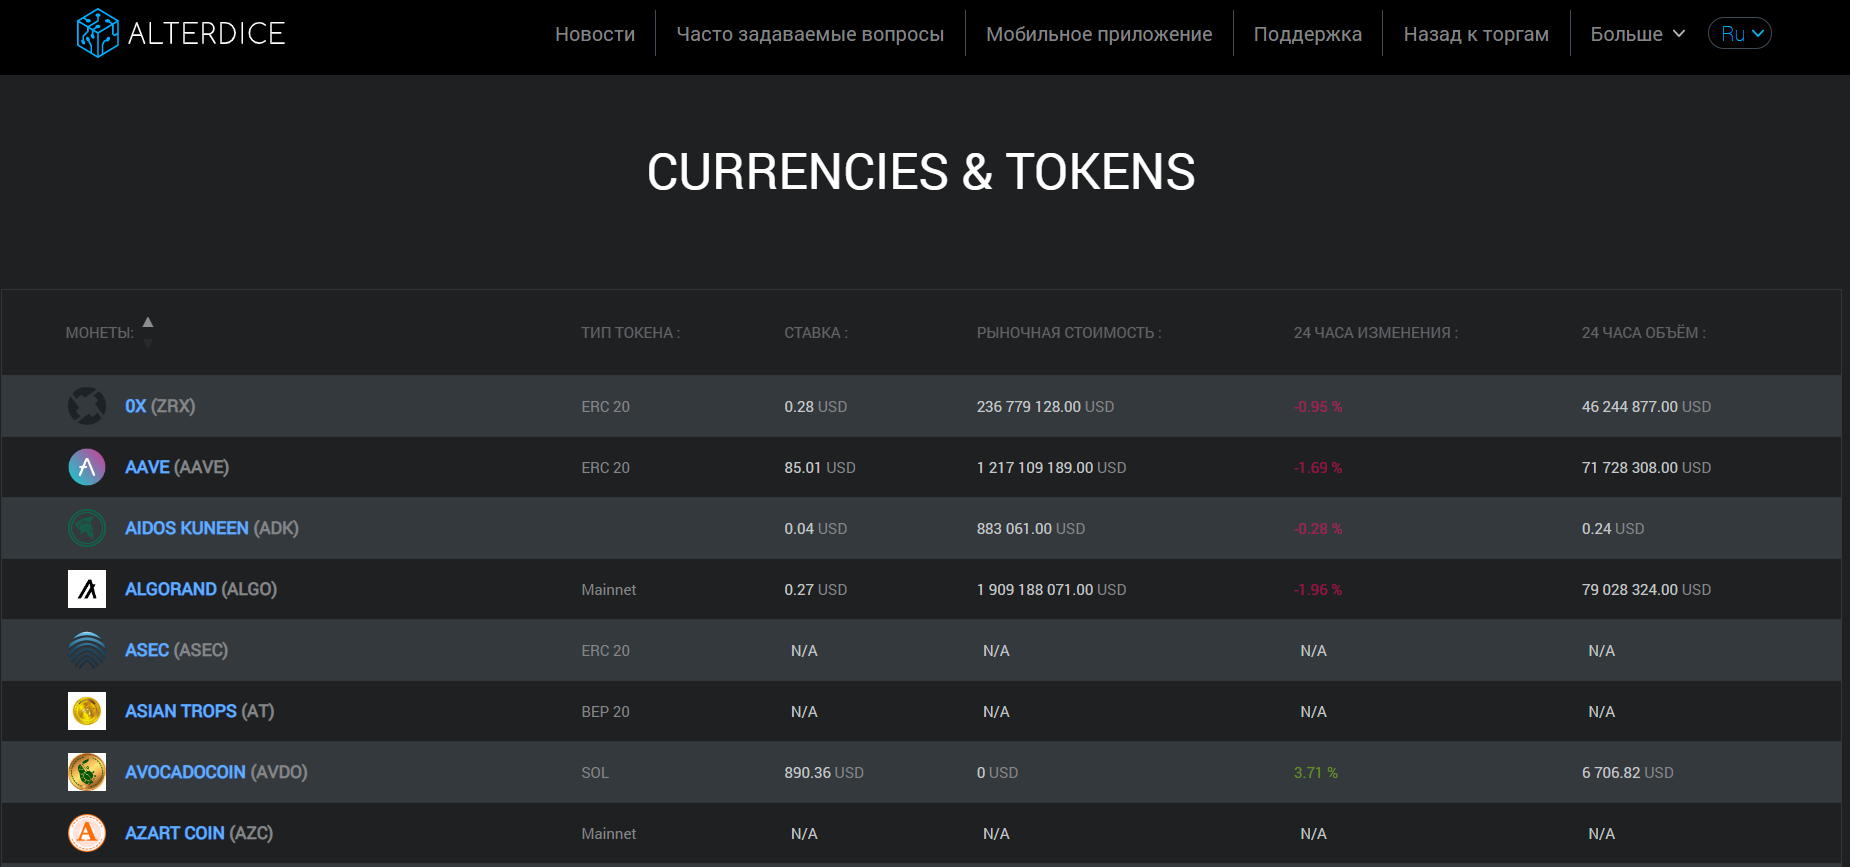Screen dimensions: 1850x867
Task: Click the МОНЕТЫ column header
Action: click(100, 333)
